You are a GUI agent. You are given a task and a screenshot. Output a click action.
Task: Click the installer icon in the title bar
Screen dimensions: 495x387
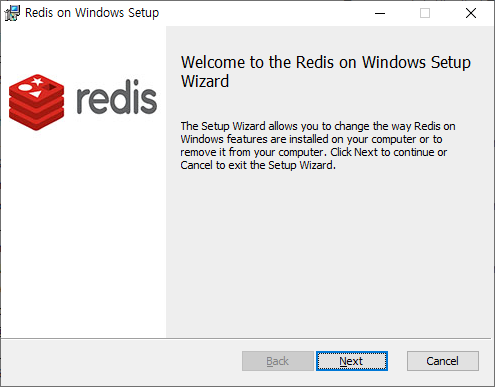[12, 13]
